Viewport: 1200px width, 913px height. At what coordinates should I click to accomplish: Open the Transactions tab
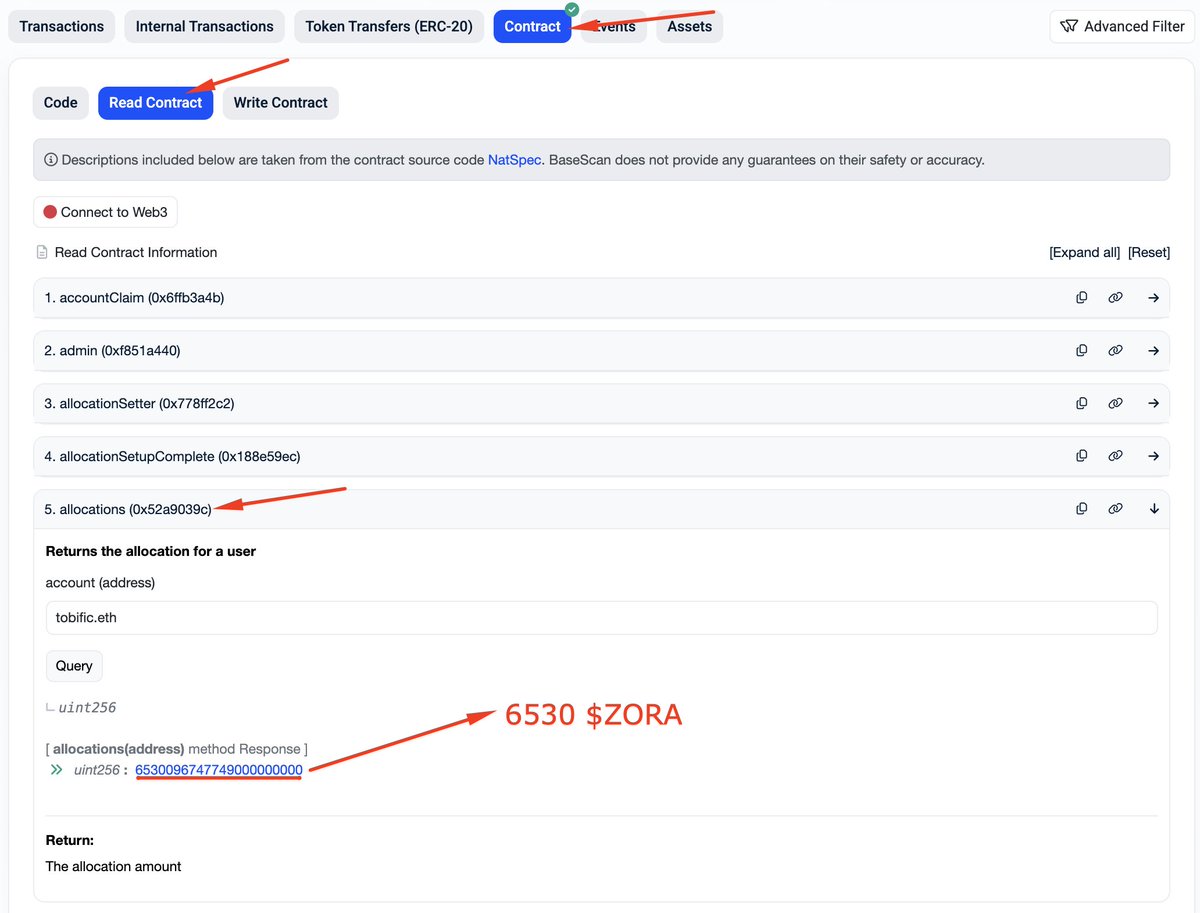[62, 27]
